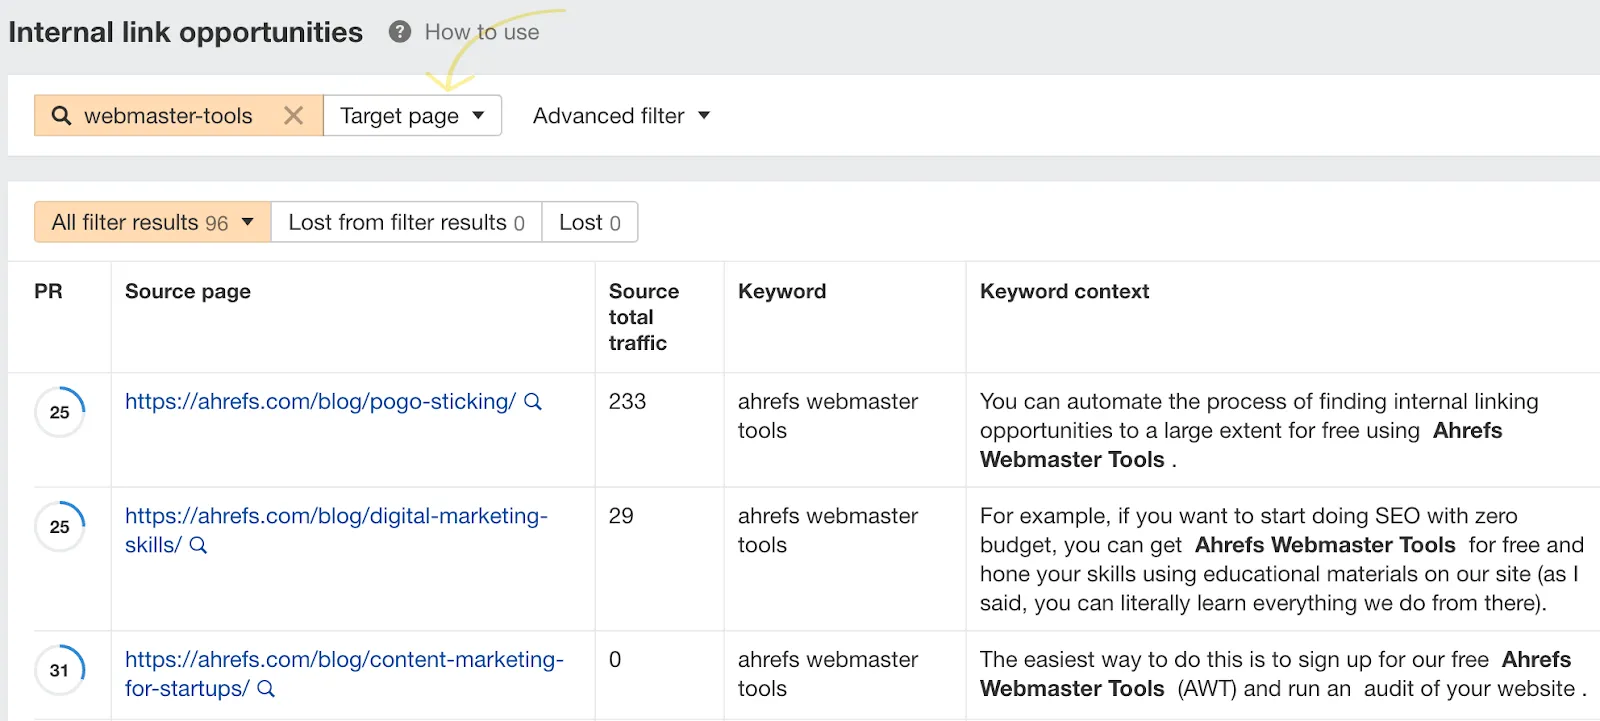The width and height of the screenshot is (1600, 721).
Task: Click the Keyword context column header
Action: click(x=1065, y=291)
